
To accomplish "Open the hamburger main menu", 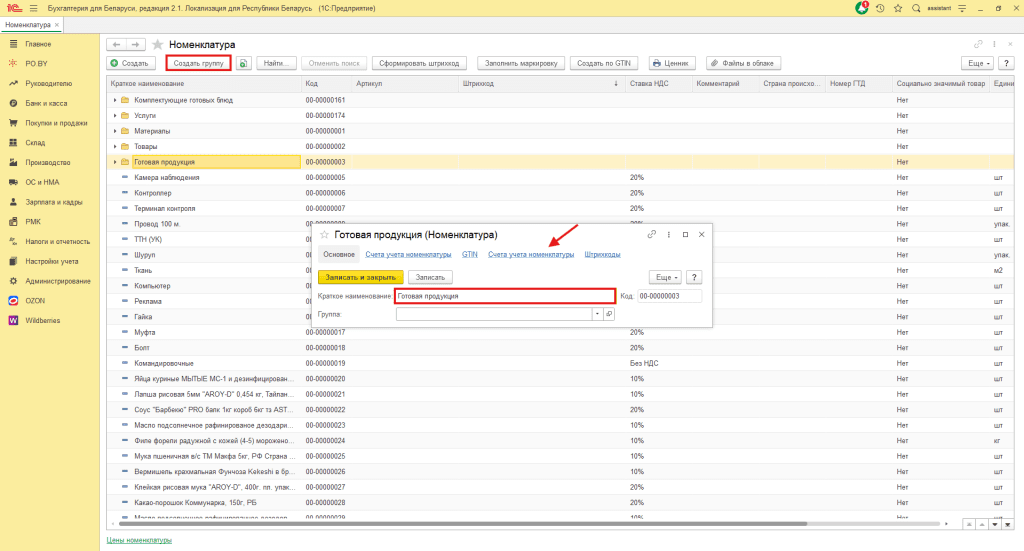I will (33, 8).
